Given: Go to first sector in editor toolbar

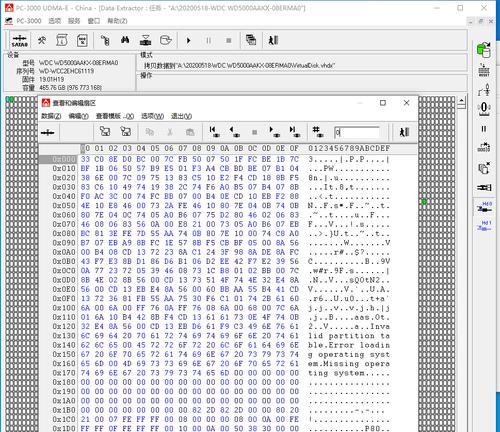Looking at the screenshot, I should pyautogui.click(x=214, y=132).
